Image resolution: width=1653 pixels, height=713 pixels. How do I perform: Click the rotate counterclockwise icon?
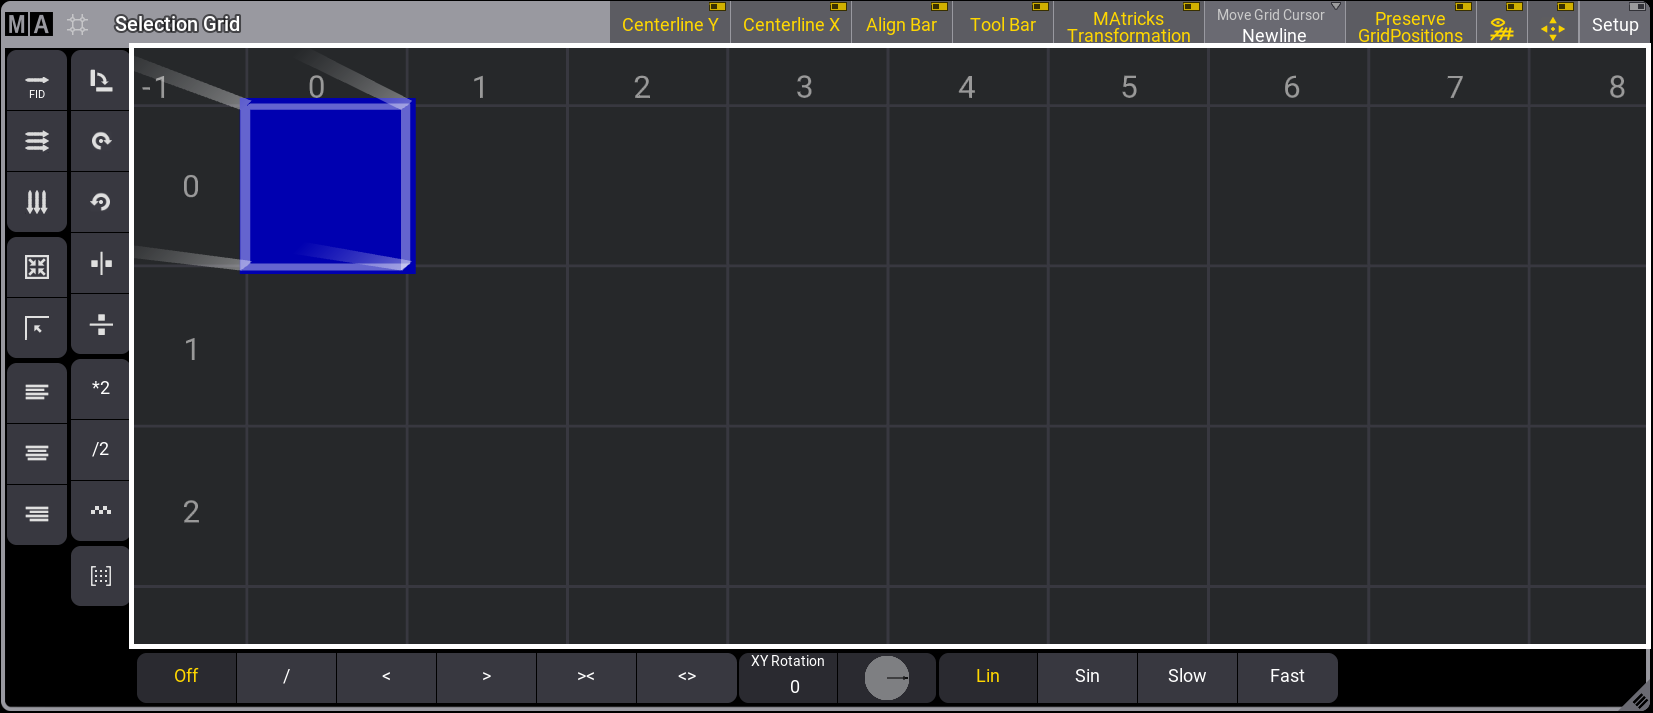click(100, 202)
